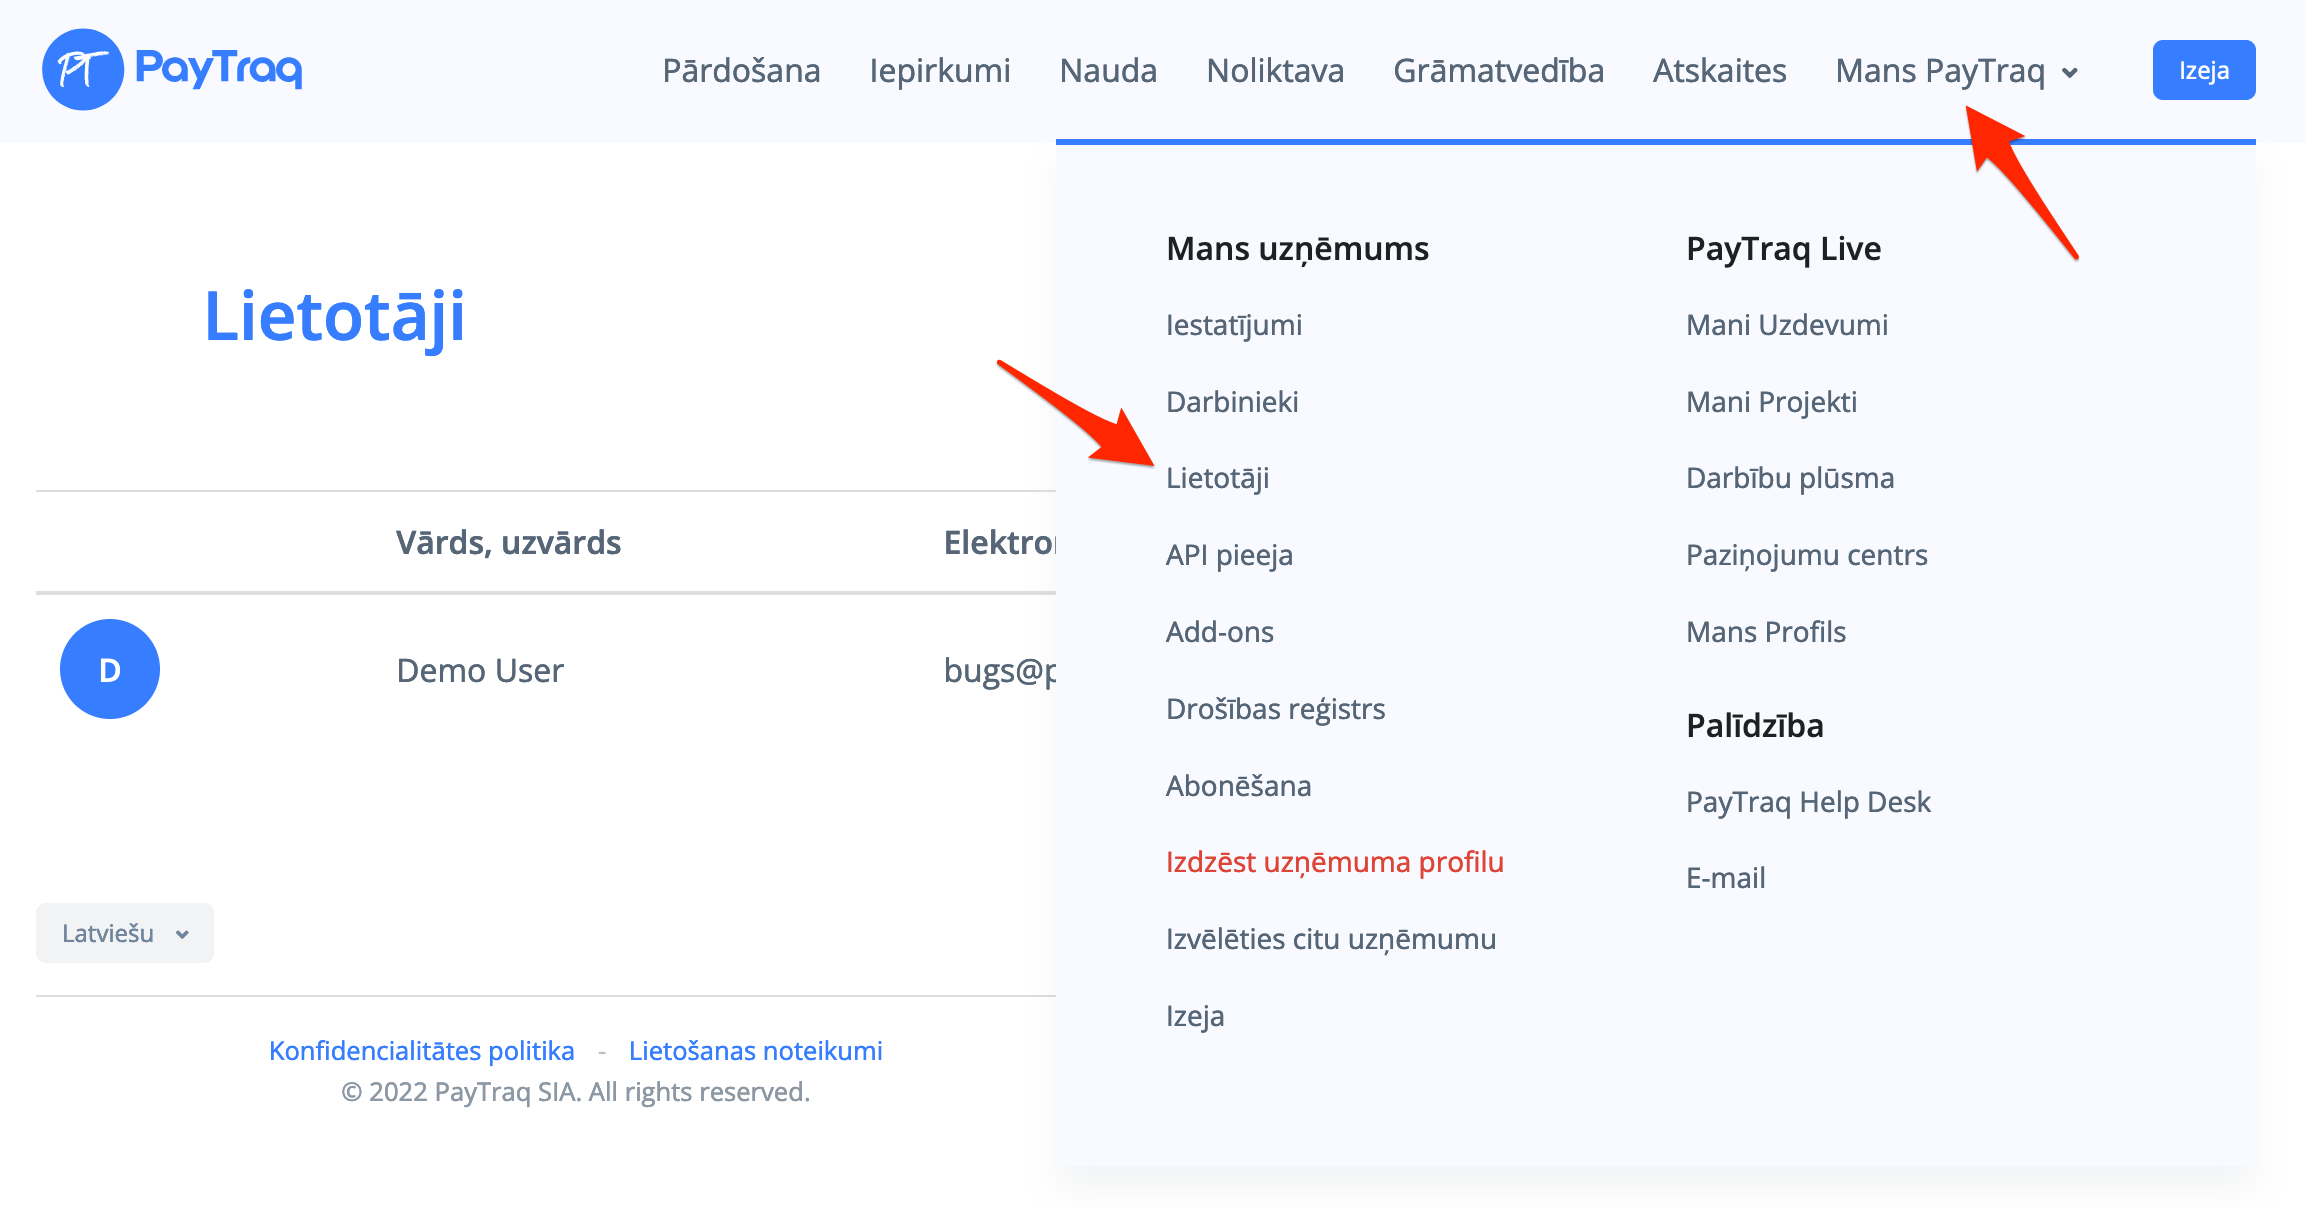Click the red Izdzēst uzņēmuma profilu link

click(1334, 862)
